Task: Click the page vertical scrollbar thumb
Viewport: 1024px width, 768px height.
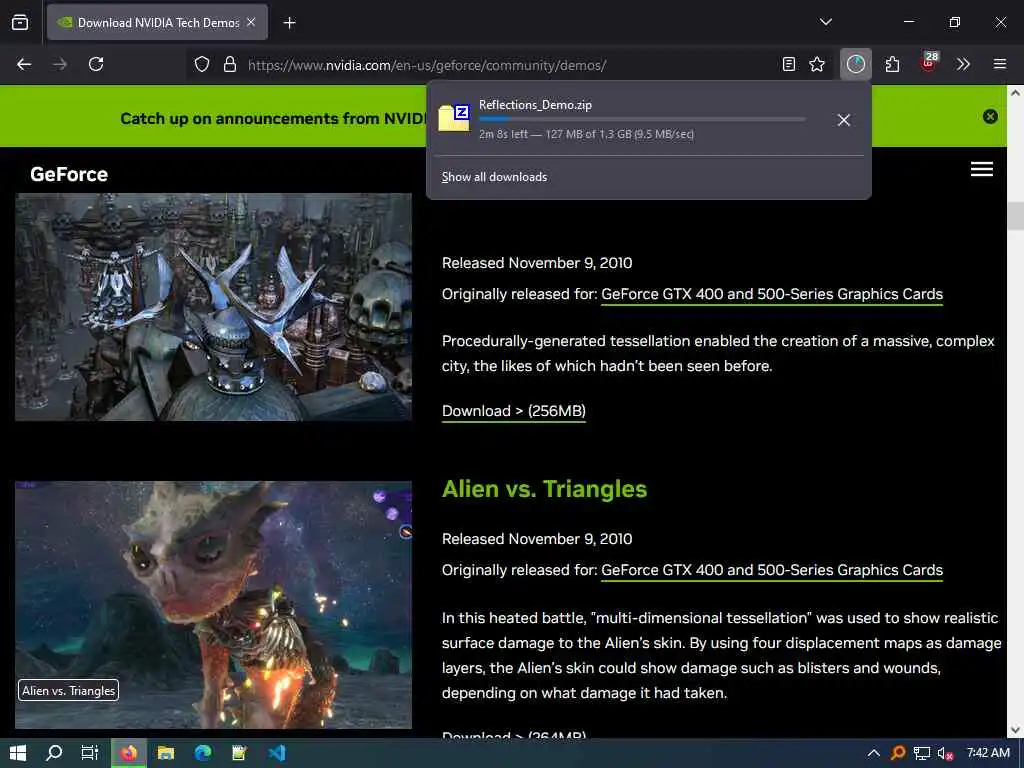Action: (1015, 216)
